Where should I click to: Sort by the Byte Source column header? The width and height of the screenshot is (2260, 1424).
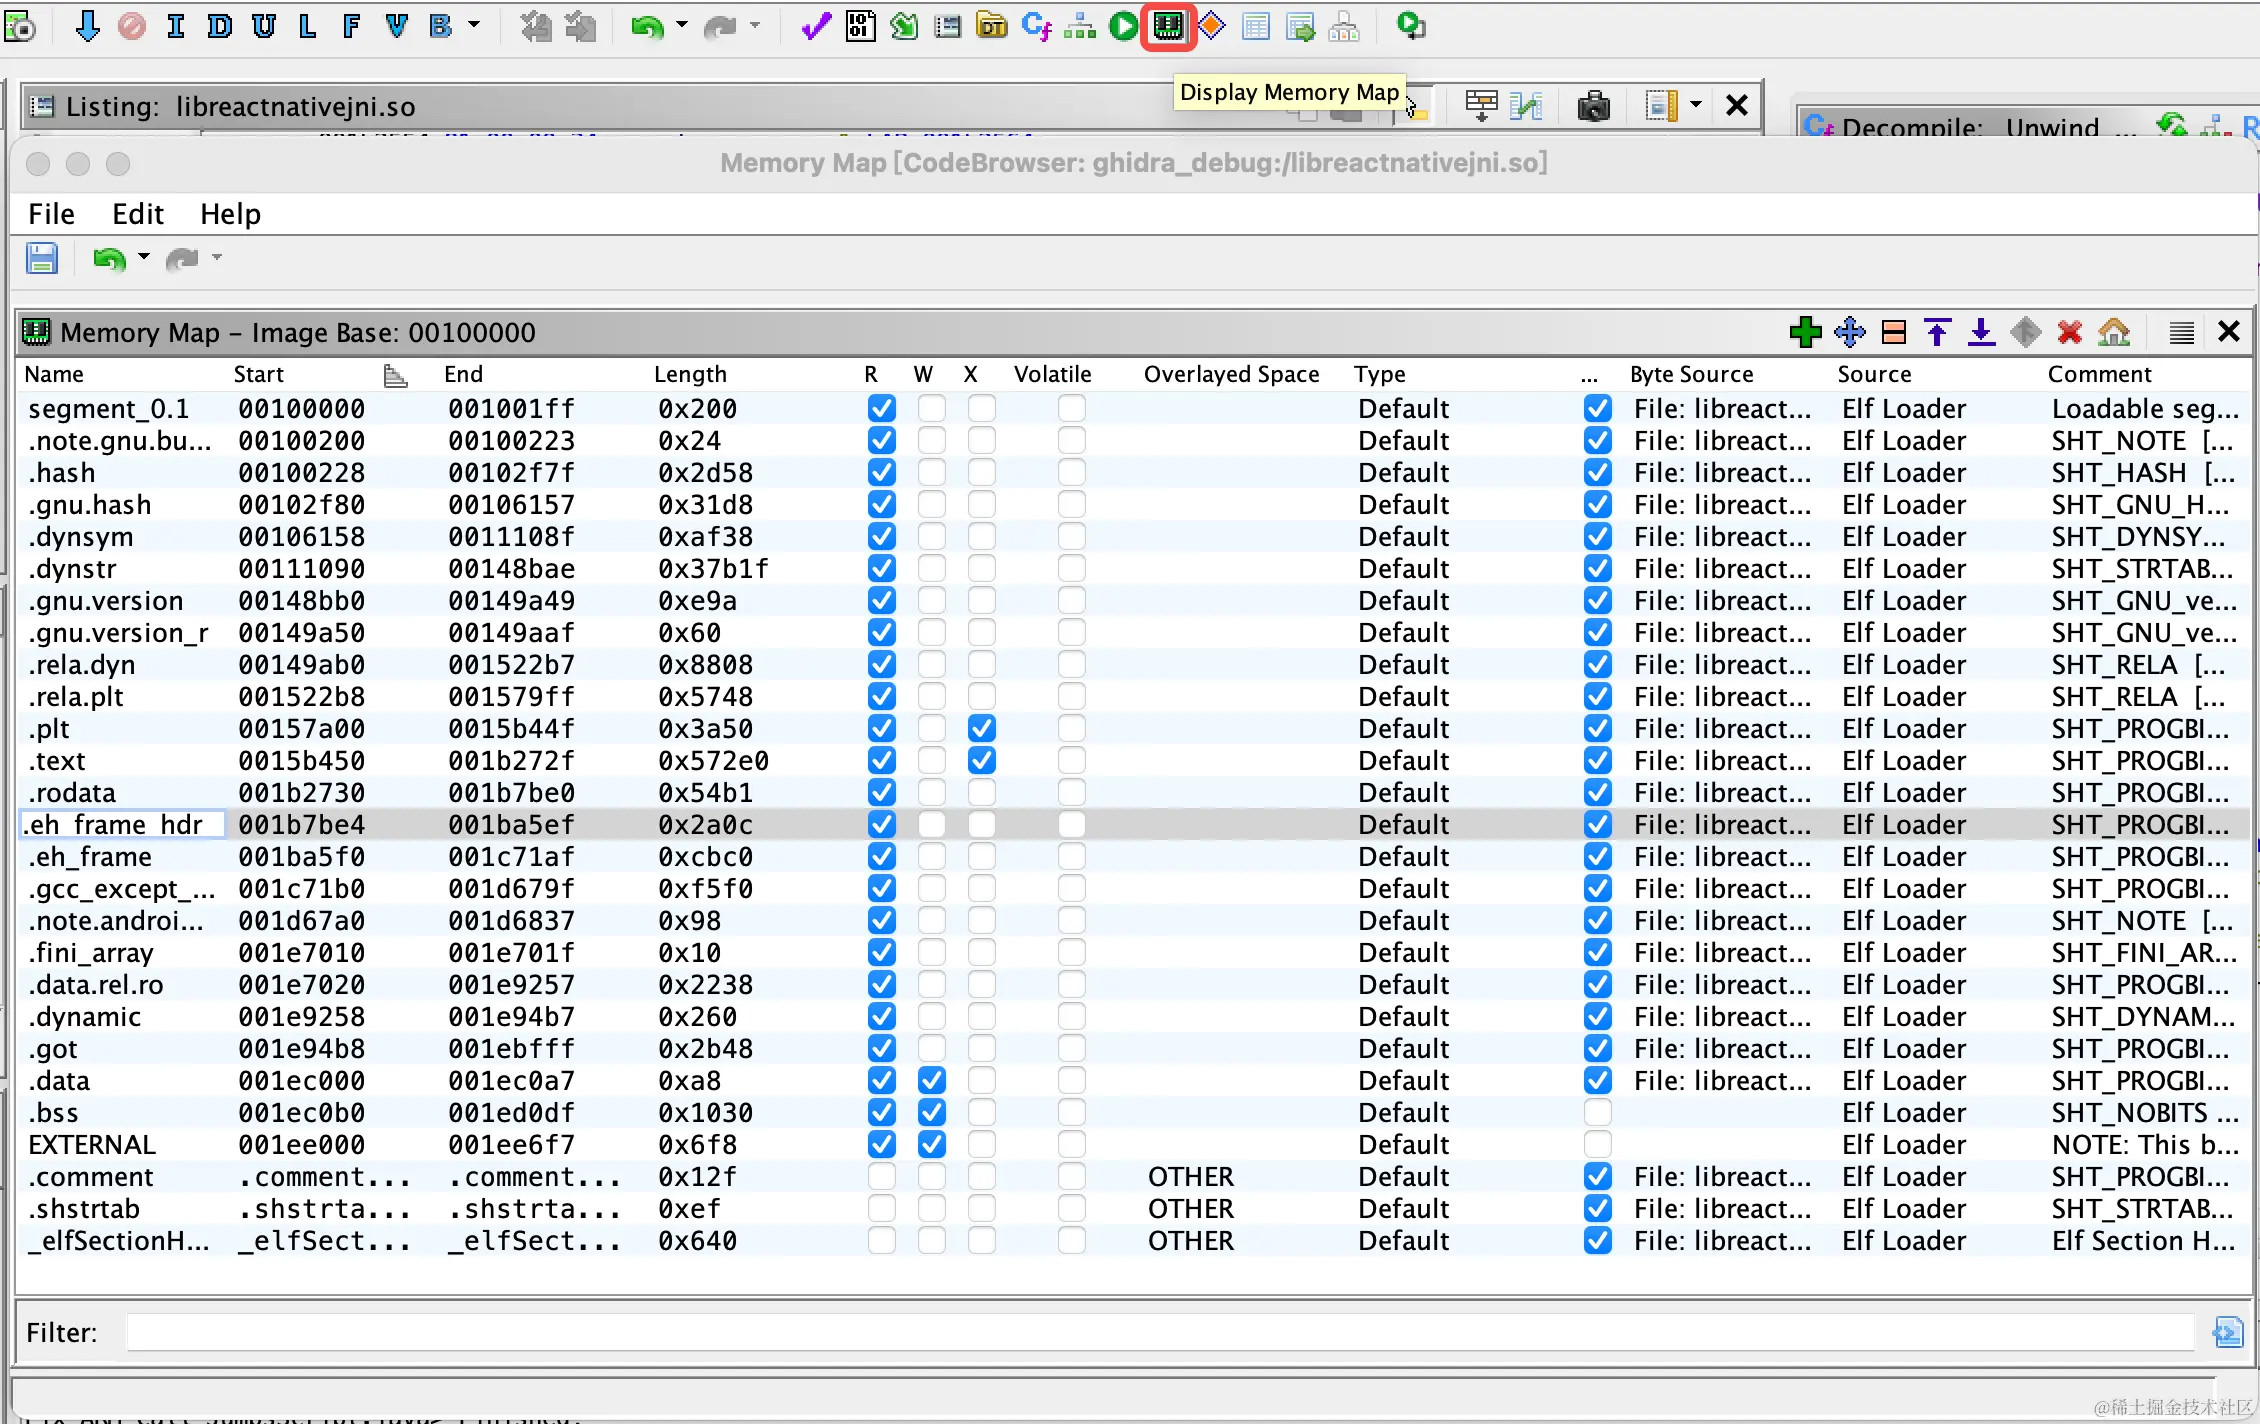coord(1692,374)
